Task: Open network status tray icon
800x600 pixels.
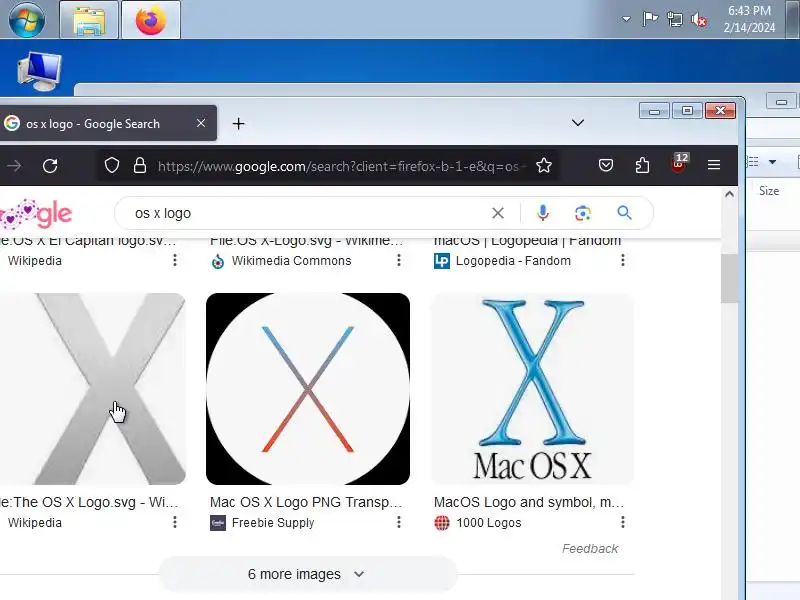Action: coord(674,19)
